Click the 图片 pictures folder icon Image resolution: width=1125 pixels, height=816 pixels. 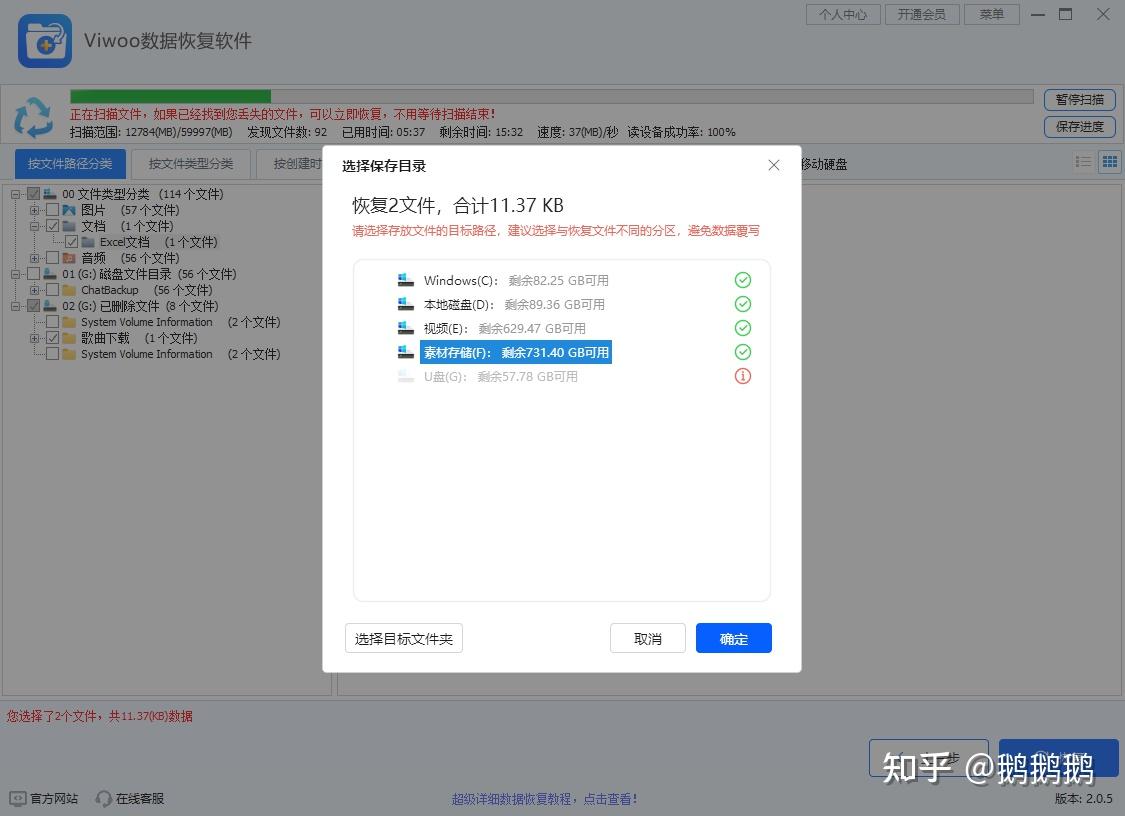tap(69, 210)
